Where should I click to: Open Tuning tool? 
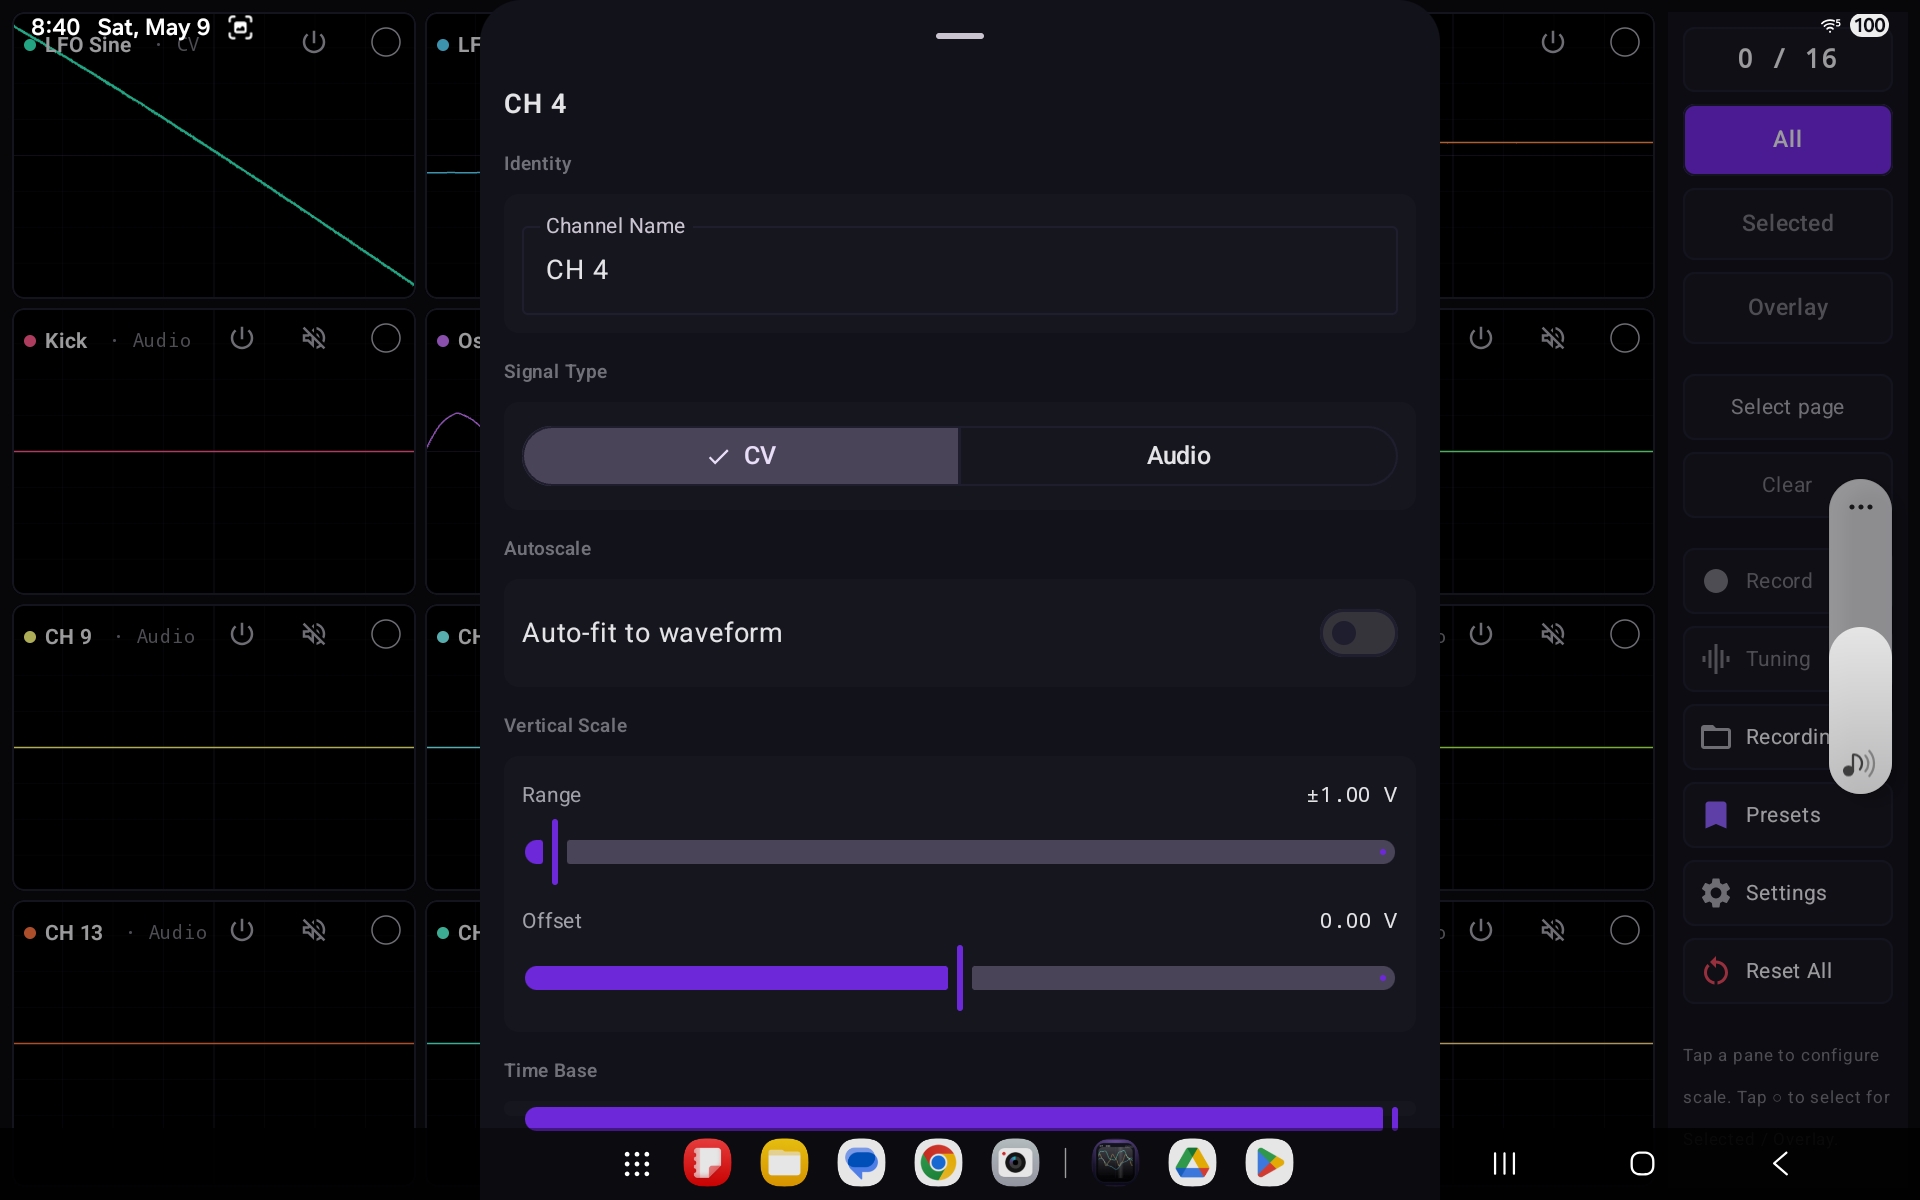(x=1758, y=659)
